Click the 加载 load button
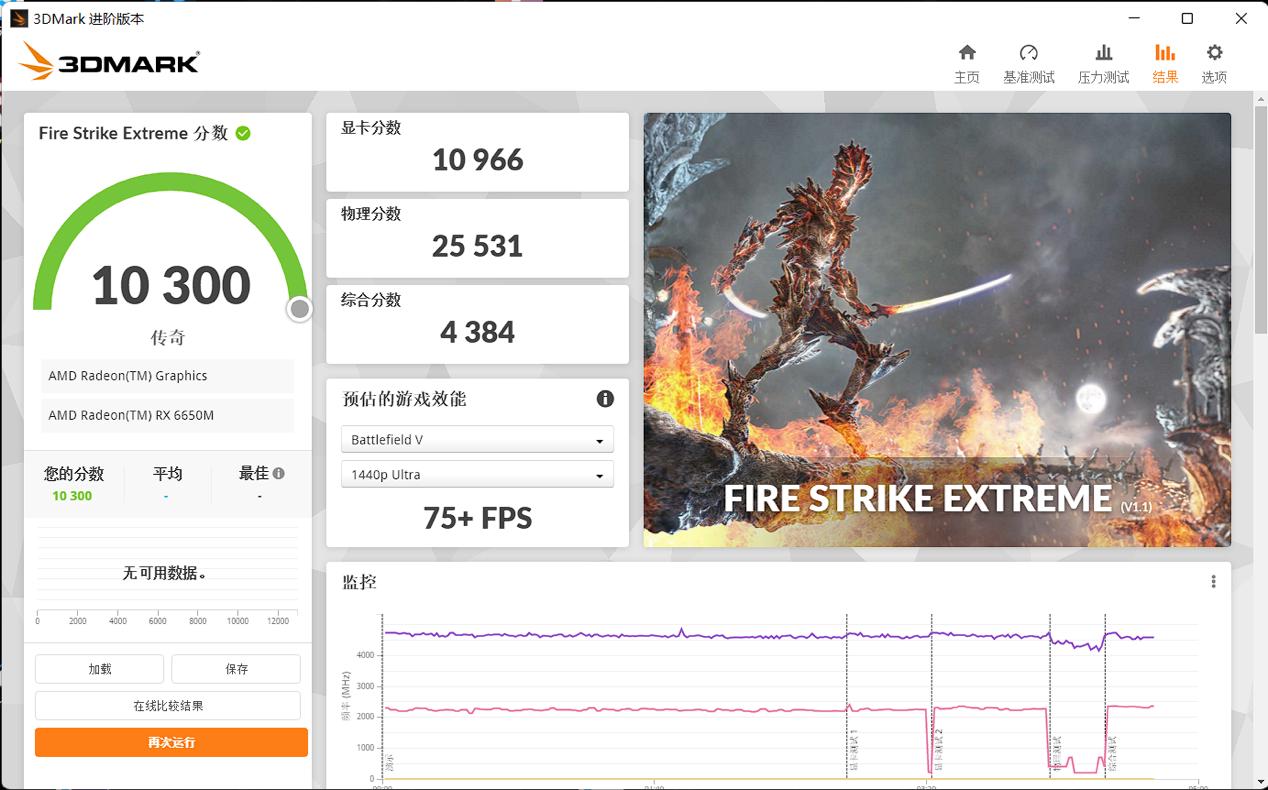 tap(99, 669)
